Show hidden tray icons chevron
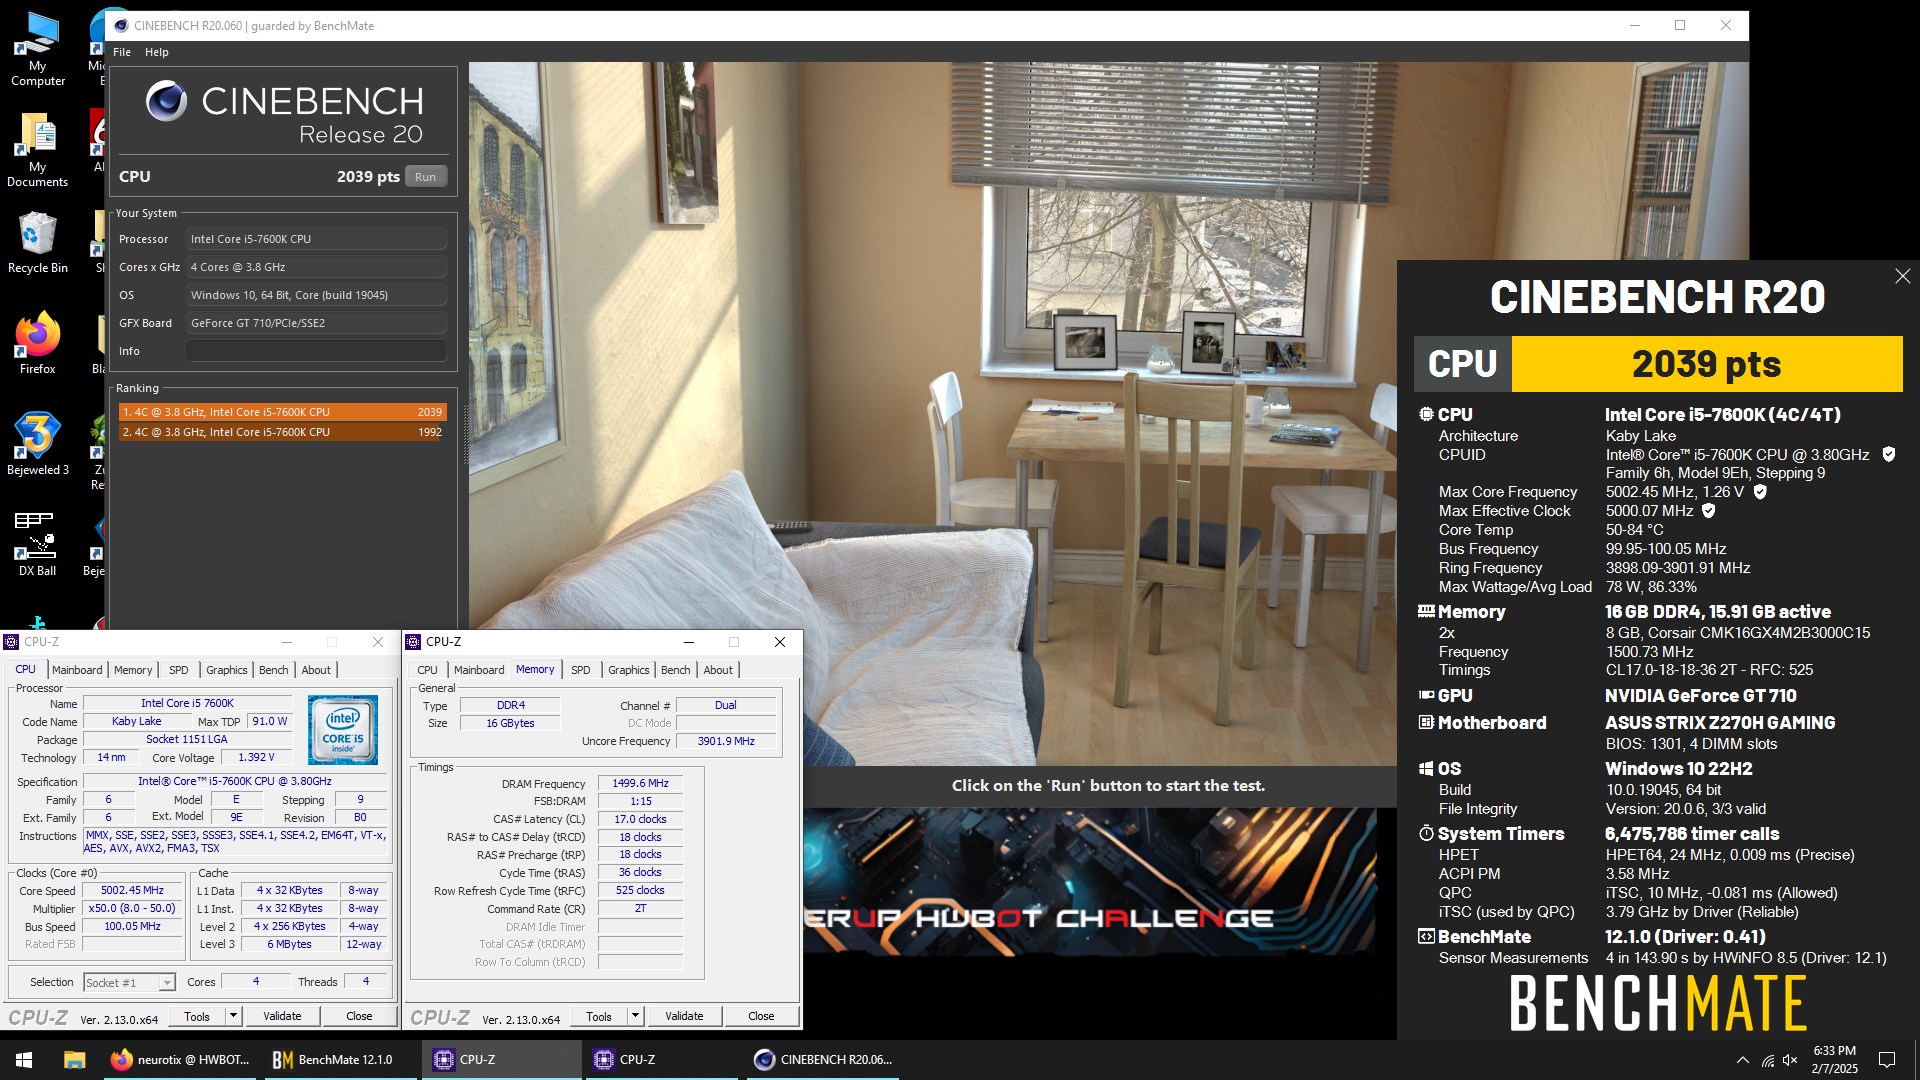The width and height of the screenshot is (1920, 1080). [x=1743, y=1060]
